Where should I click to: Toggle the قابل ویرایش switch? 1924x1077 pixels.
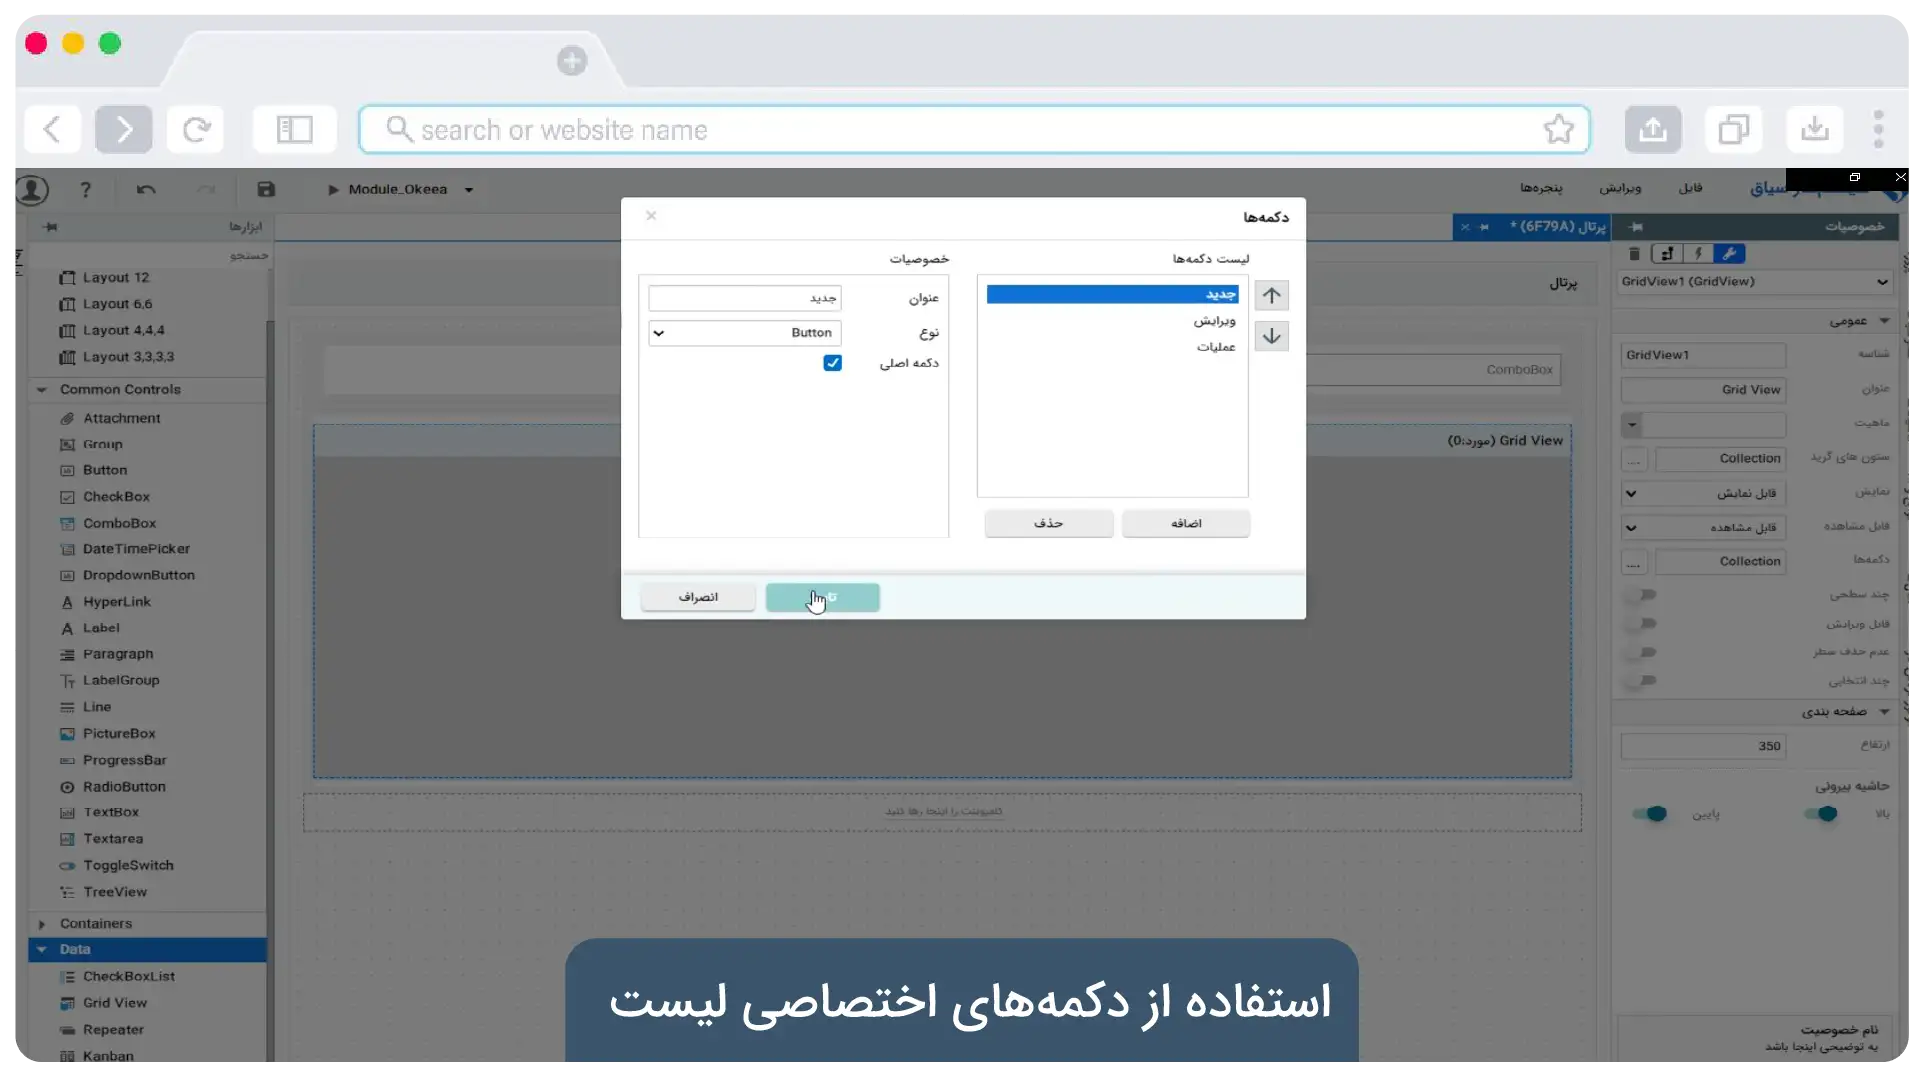(x=1641, y=624)
